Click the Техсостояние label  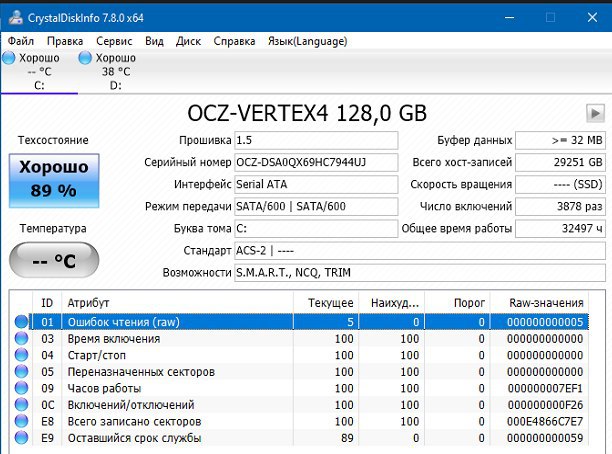[53, 140]
